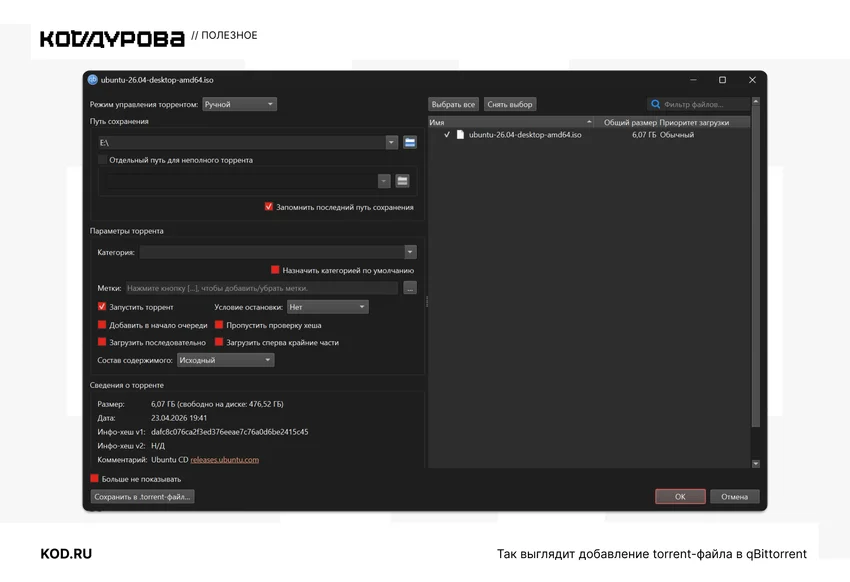Toggle Больше не показывать checkbox
This screenshot has width=850, height=582.
pos(94,478)
